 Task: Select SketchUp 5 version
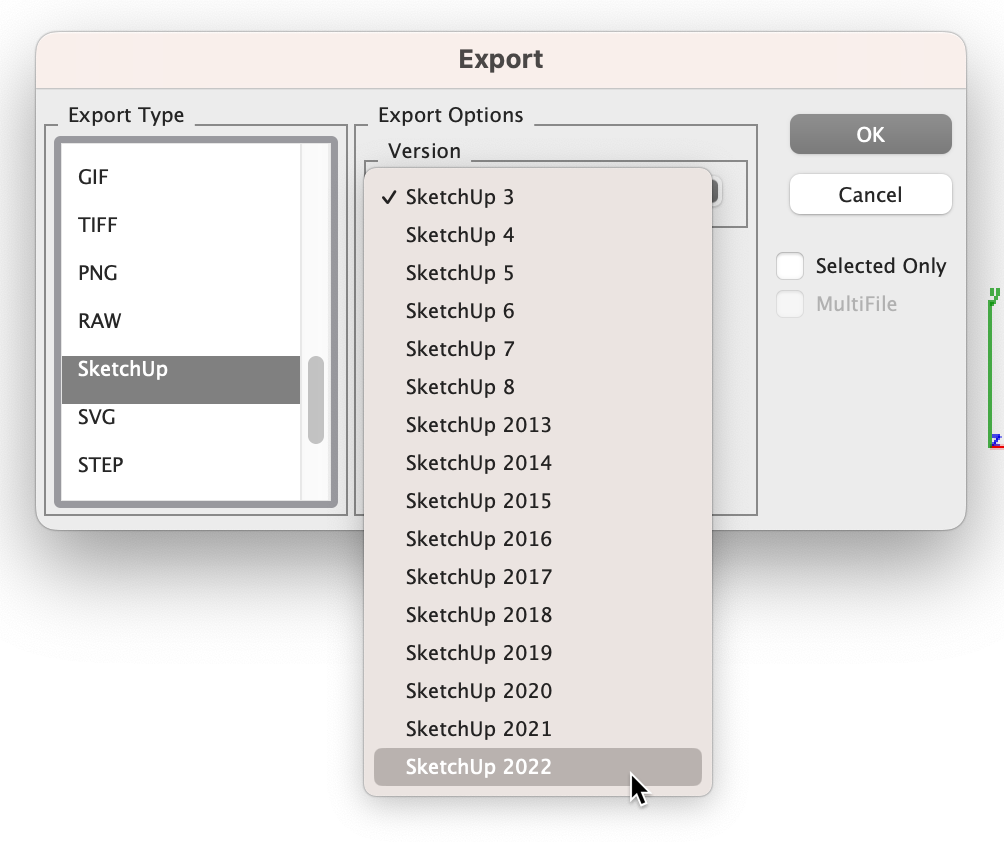[x=538, y=273]
